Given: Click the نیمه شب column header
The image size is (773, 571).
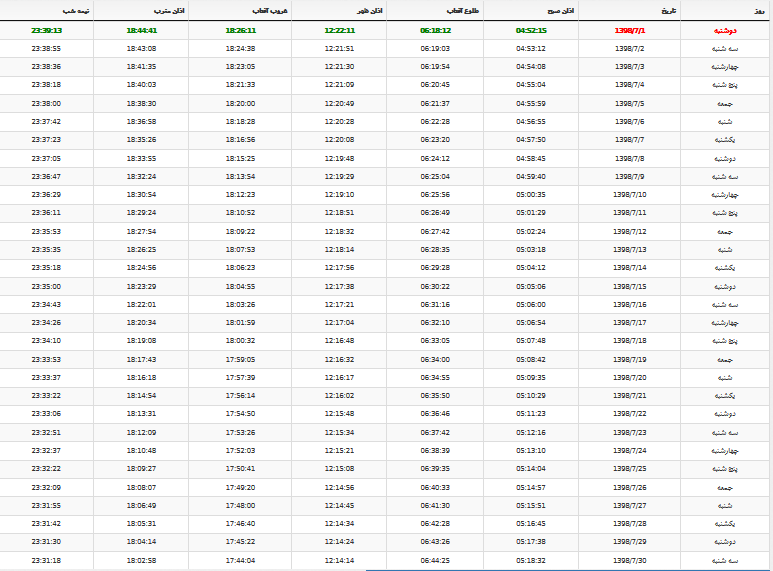Looking at the screenshot, I should [76, 11].
